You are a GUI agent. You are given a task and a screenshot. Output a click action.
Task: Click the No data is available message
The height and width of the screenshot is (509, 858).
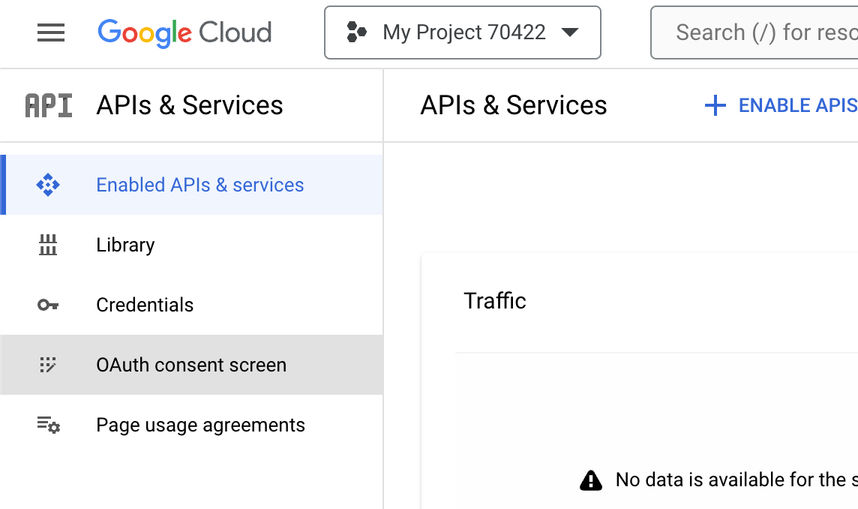[737, 480]
